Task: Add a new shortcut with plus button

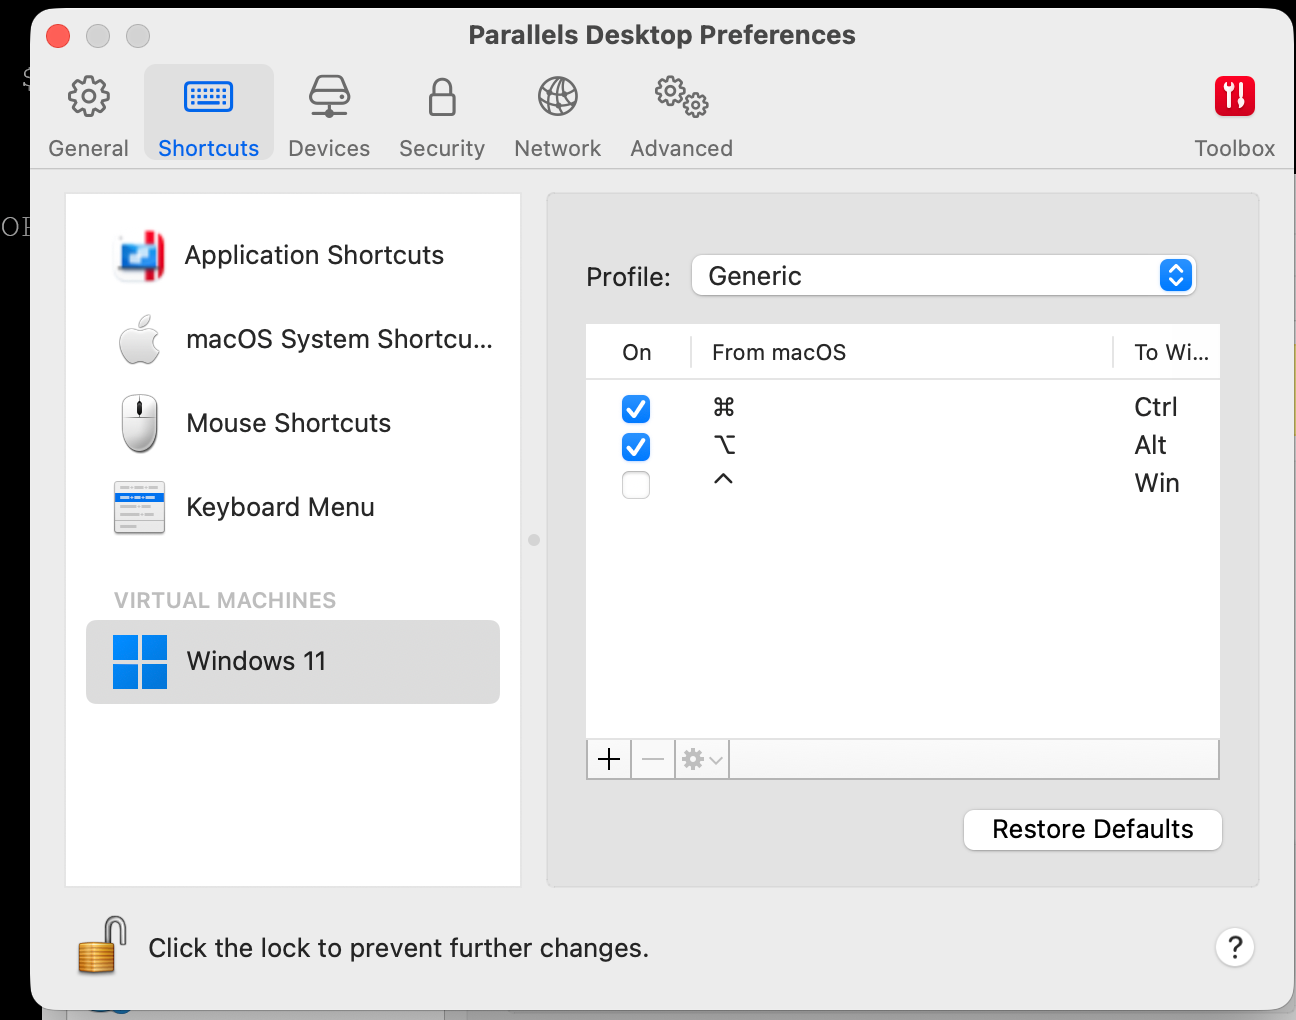Action: (609, 759)
